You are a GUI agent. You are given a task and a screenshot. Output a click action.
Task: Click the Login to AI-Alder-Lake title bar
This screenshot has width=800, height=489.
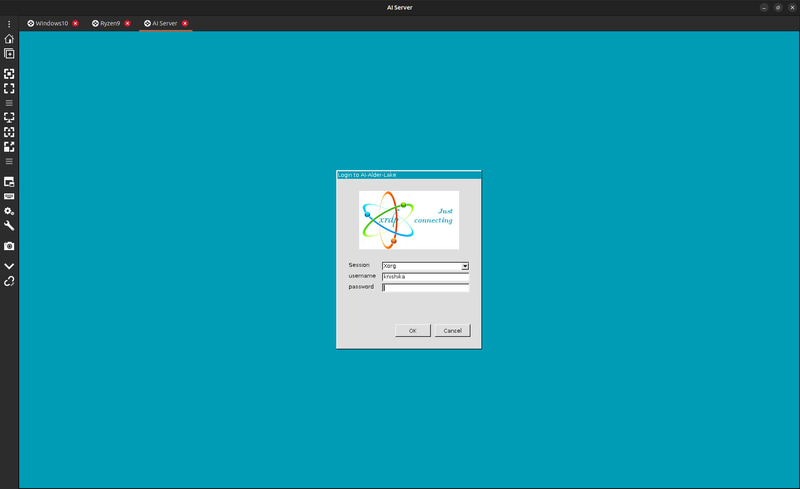[409, 175]
